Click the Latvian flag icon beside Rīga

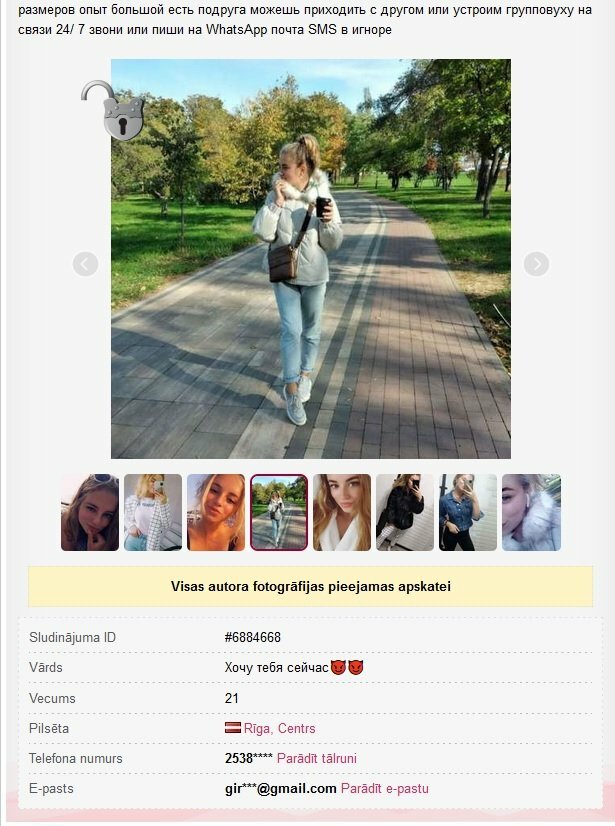pyautogui.click(x=232, y=728)
